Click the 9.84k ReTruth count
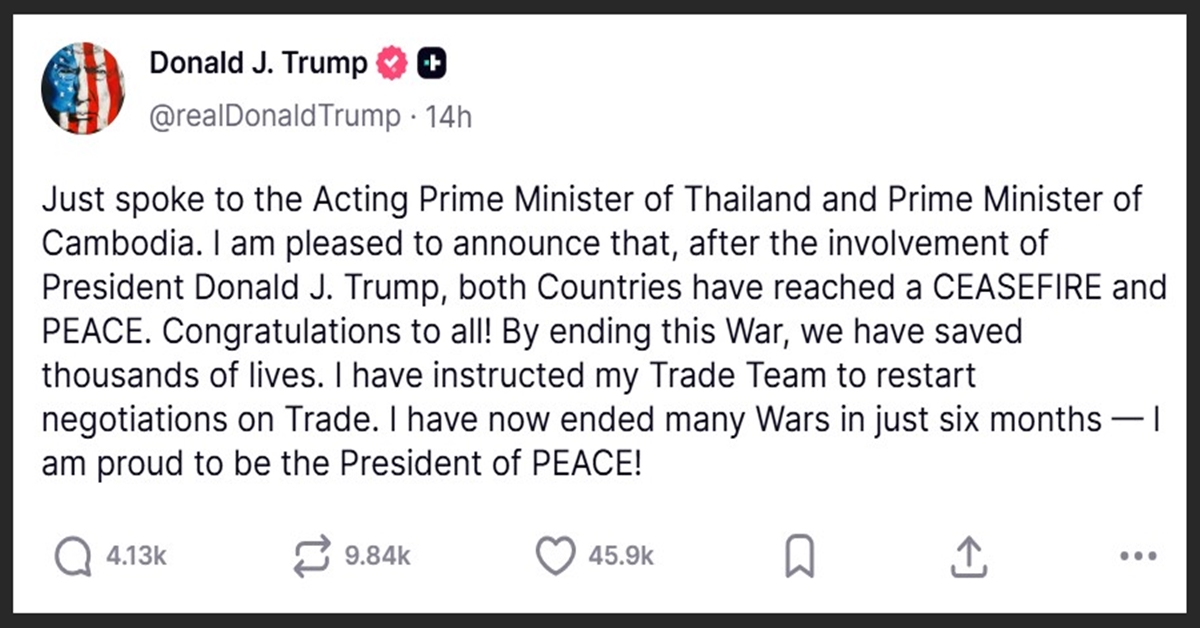The image size is (1200, 628). click(377, 557)
